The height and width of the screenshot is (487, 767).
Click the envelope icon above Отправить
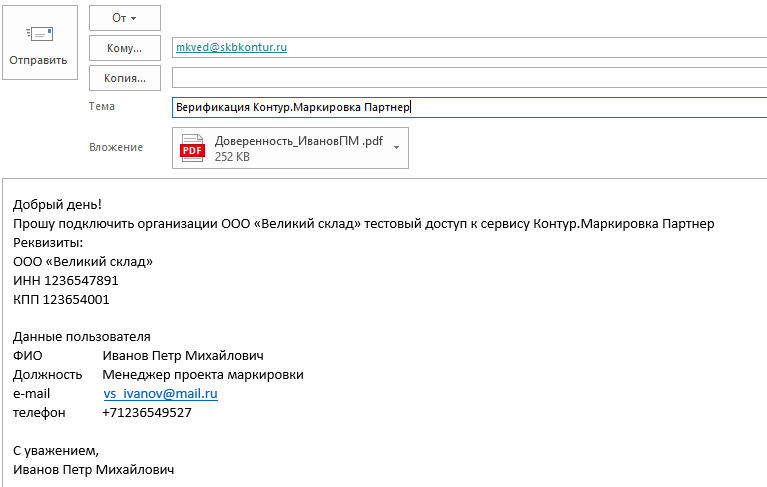39,34
